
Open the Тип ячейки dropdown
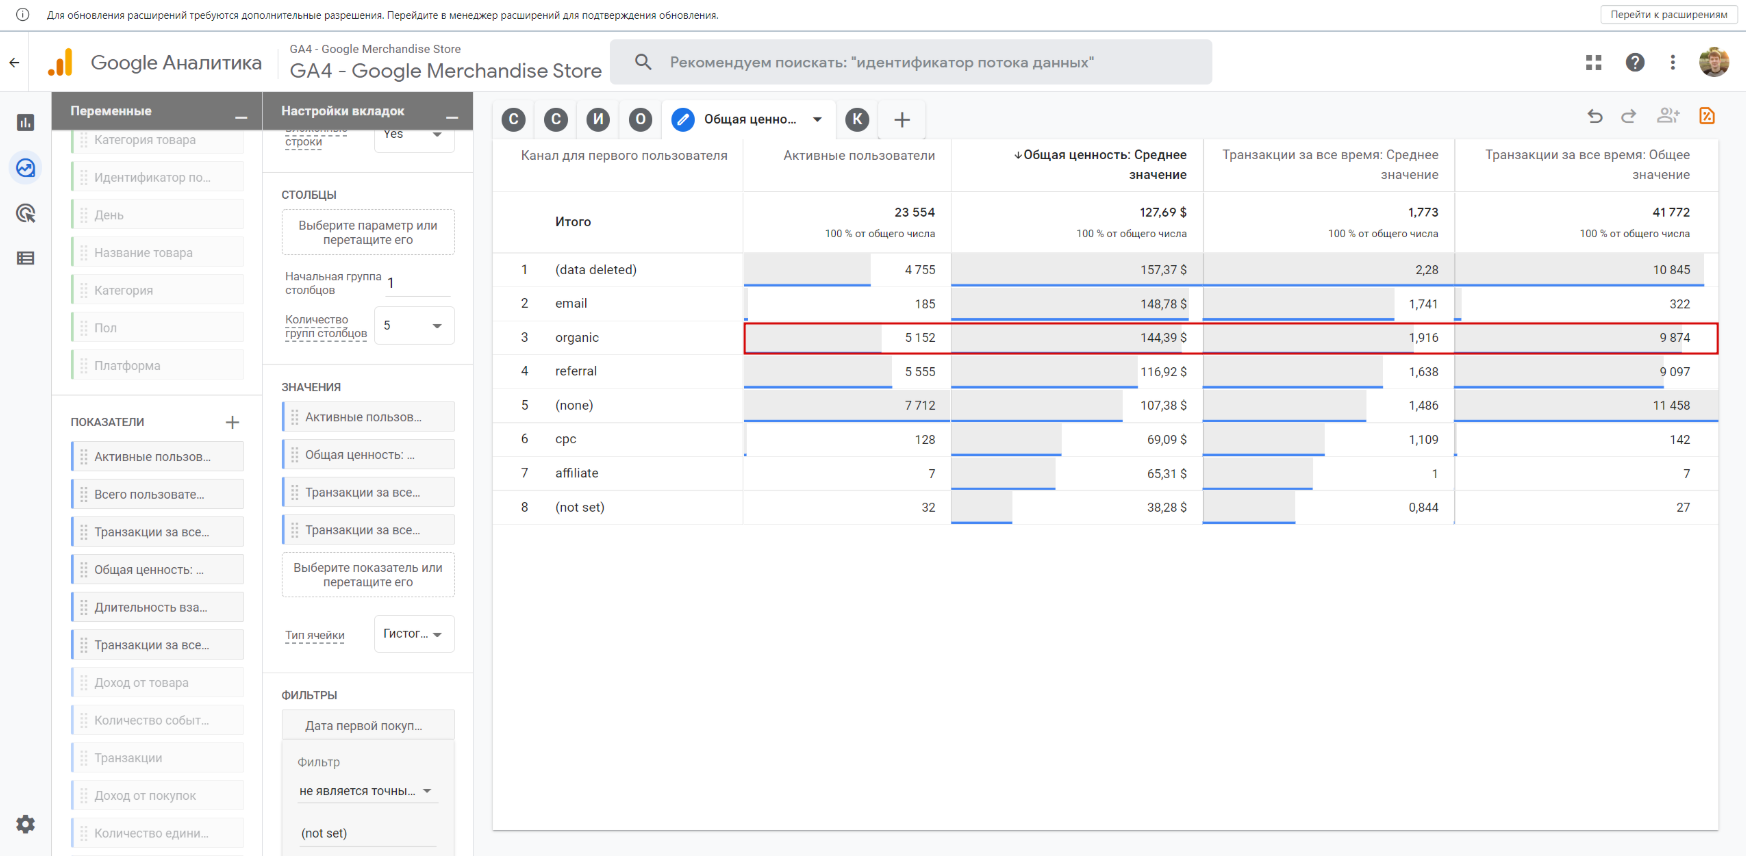tap(414, 634)
